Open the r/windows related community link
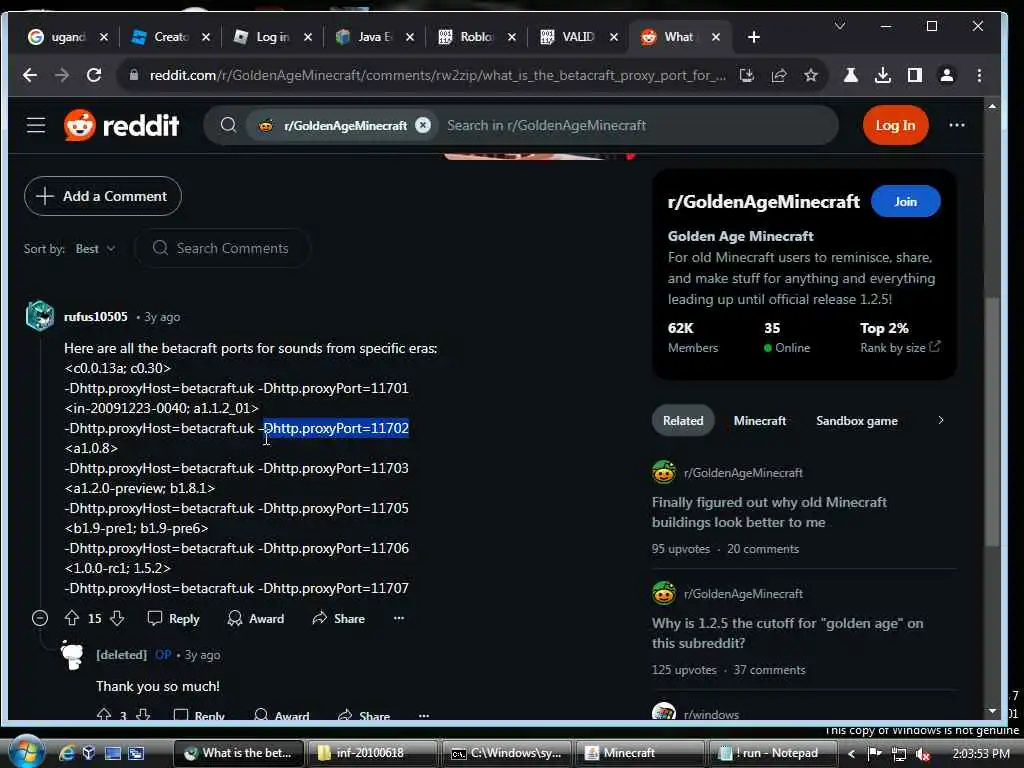This screenshot has height=768, width=1024. (x=711, y=714)
